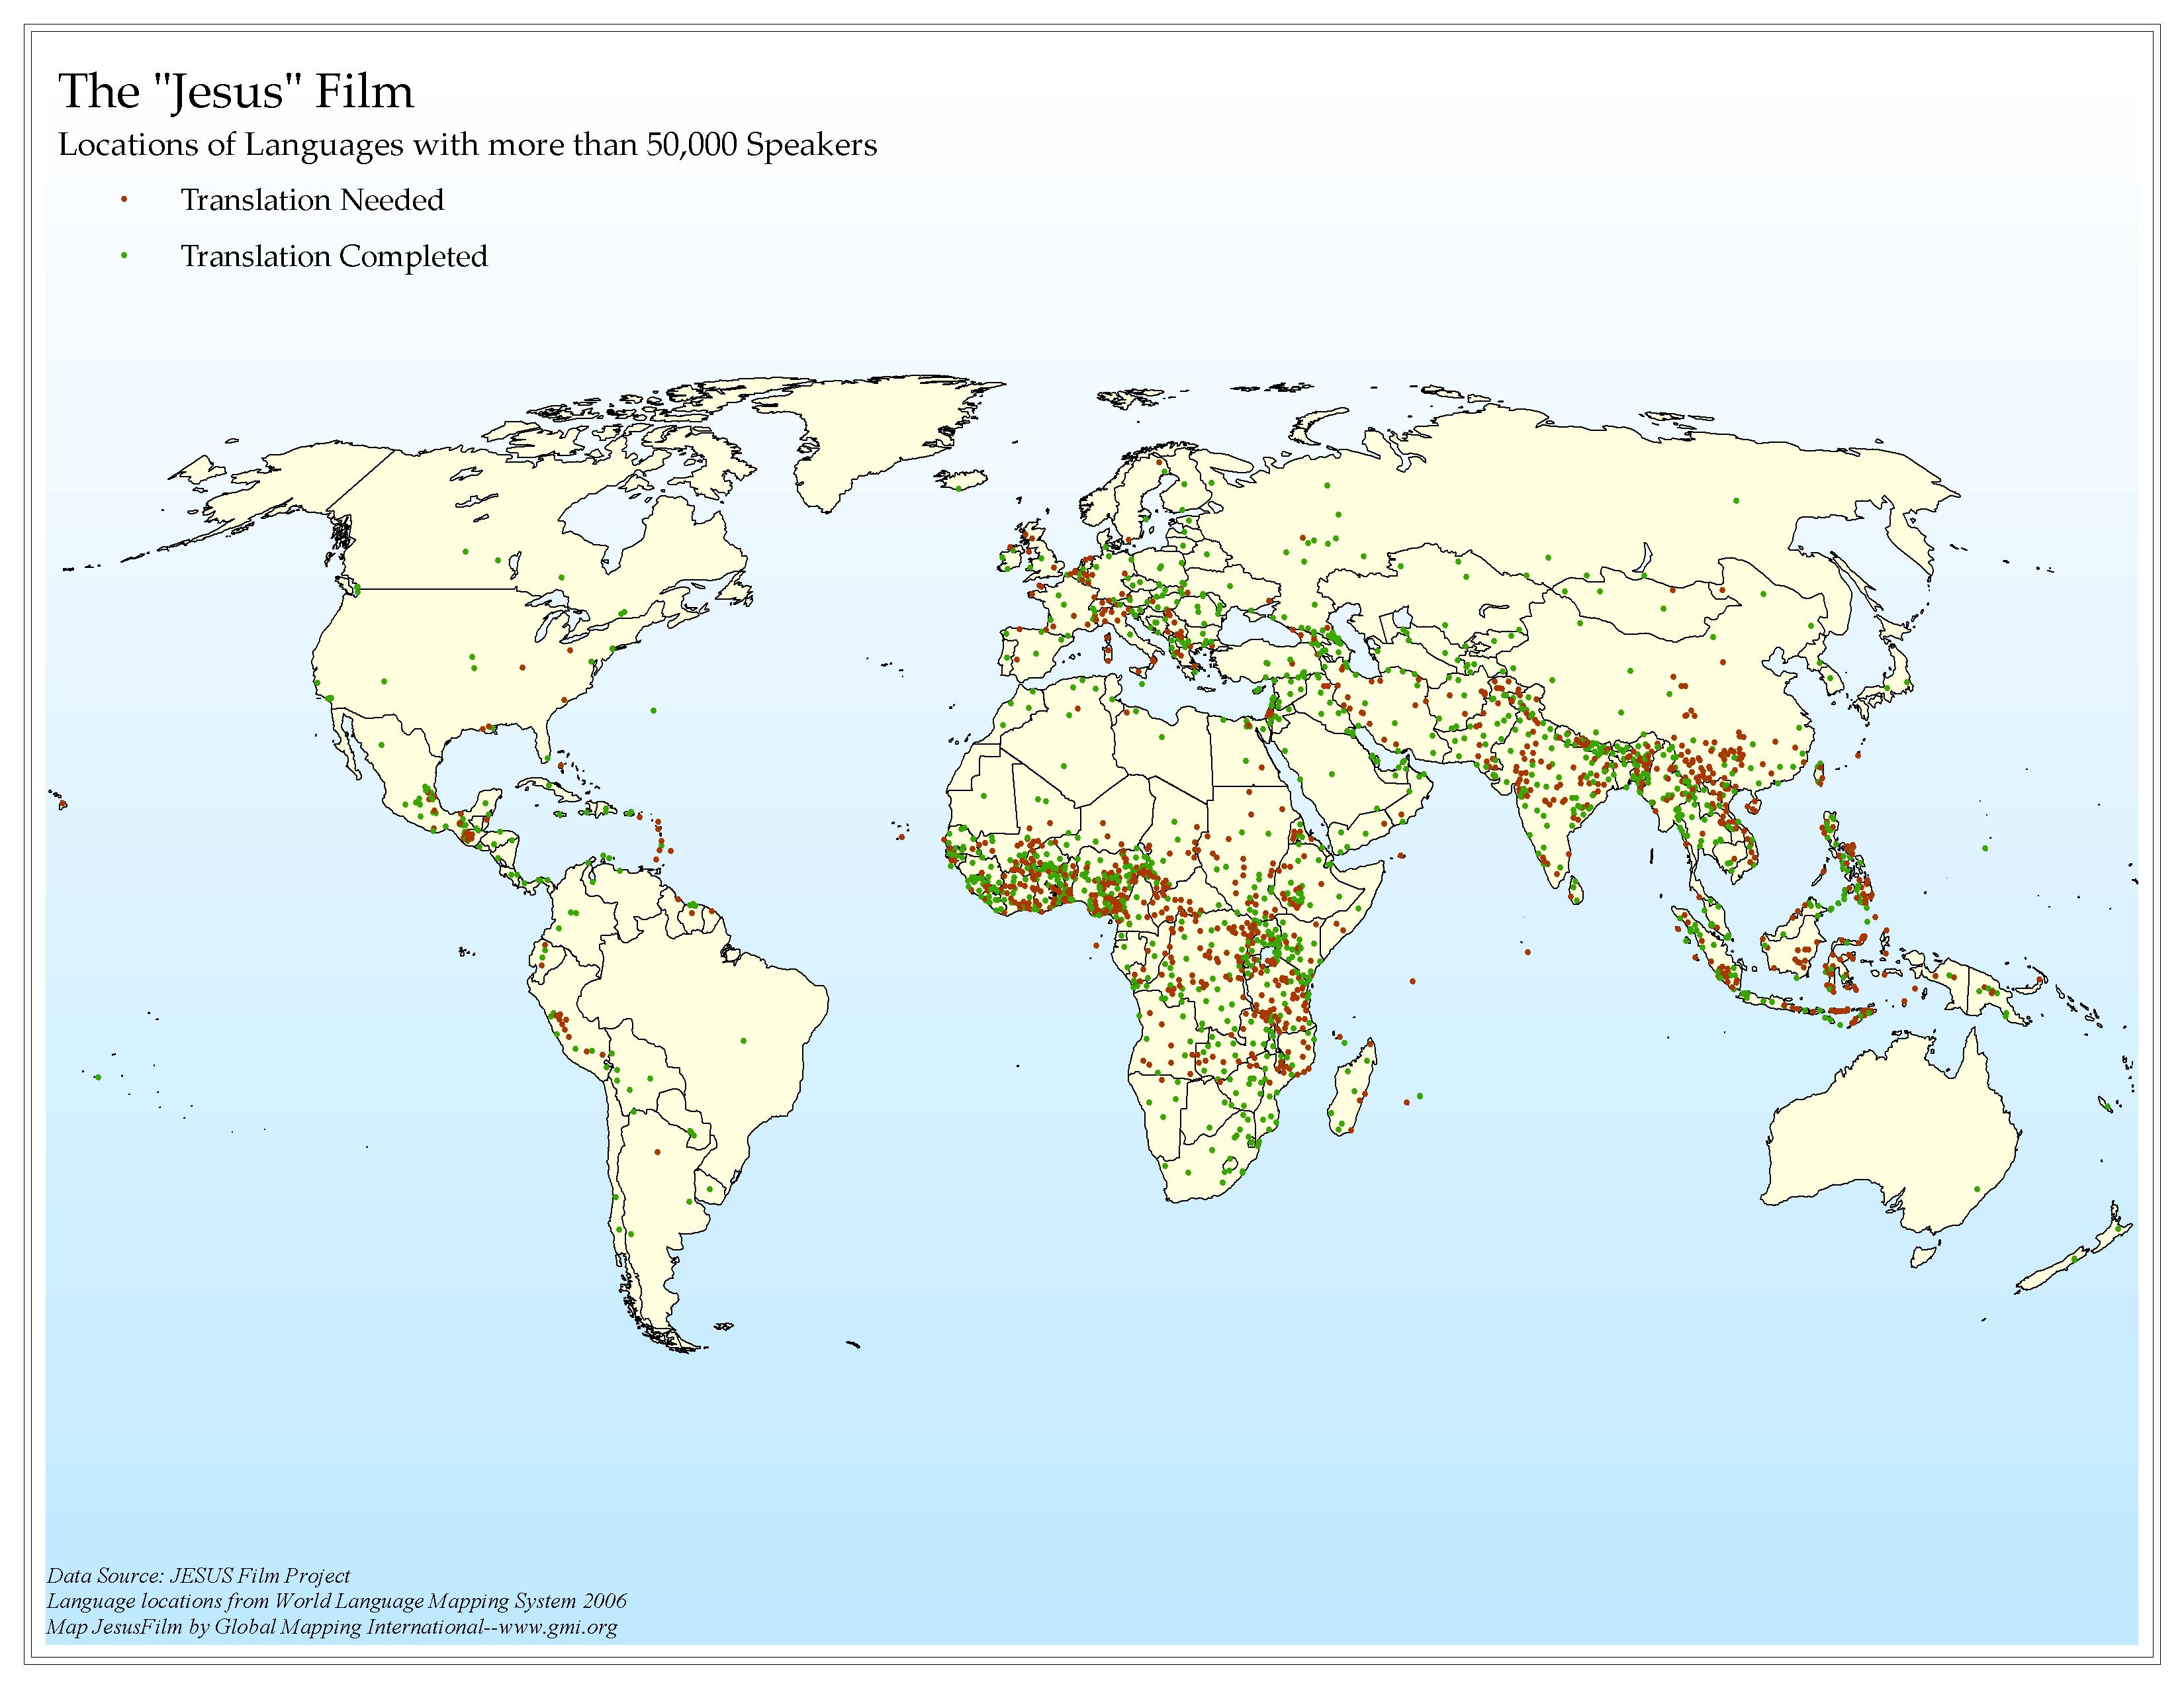Click the green Translation Completed legend dot

tap(124, 256)
